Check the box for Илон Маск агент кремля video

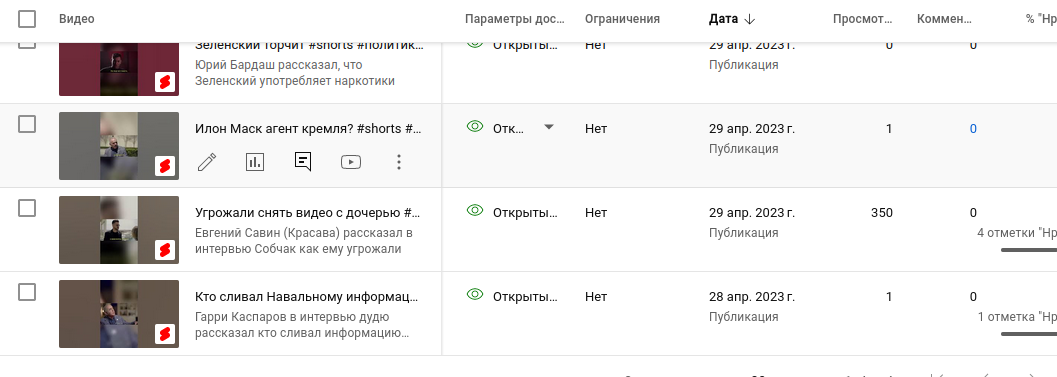pyautogui.click(x=27, y=124)
